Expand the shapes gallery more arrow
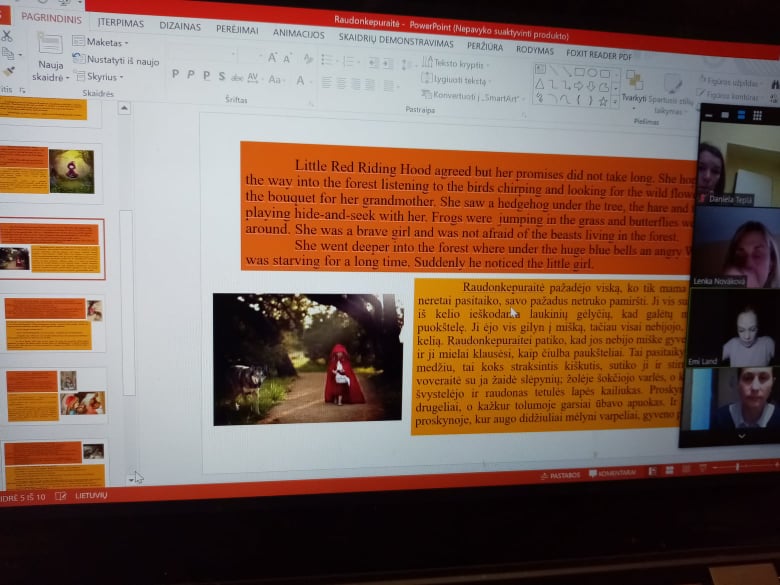The height and width of the screenshot is (585, 780). pos(615,102)
